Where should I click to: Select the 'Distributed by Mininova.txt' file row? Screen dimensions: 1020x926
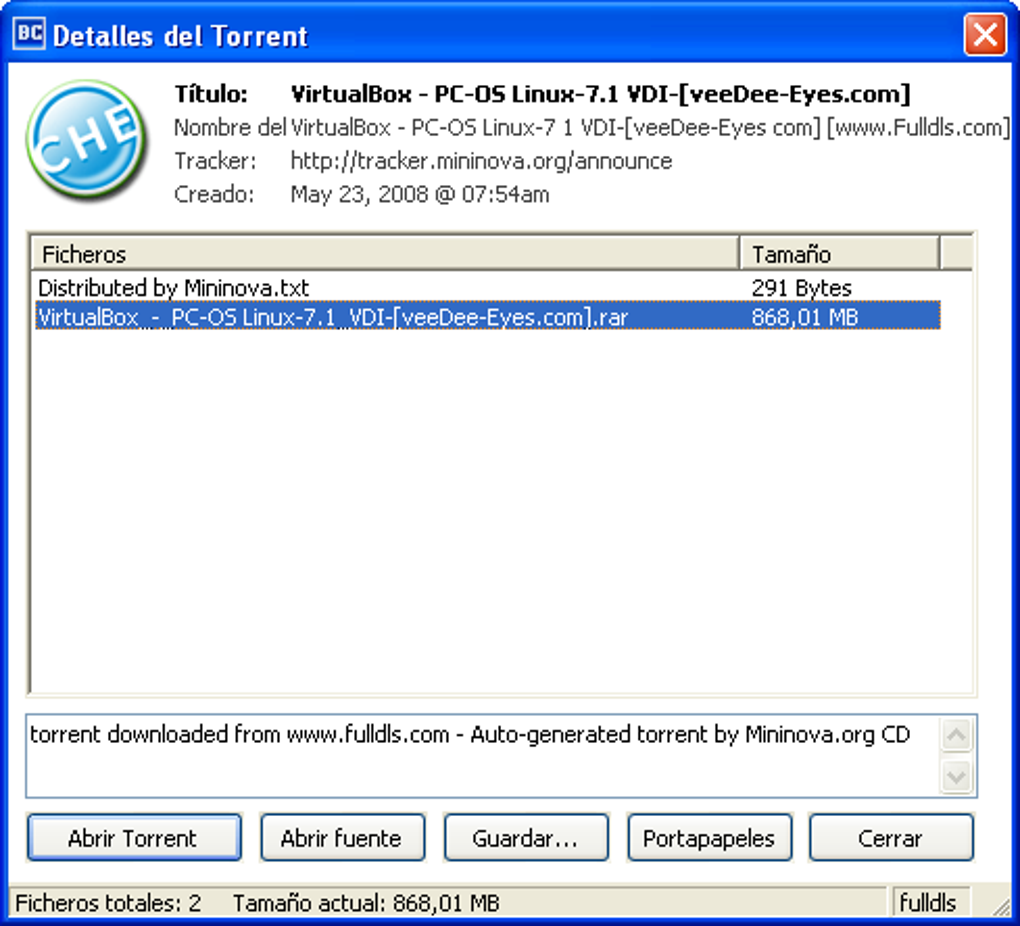(x=488, y=288)
